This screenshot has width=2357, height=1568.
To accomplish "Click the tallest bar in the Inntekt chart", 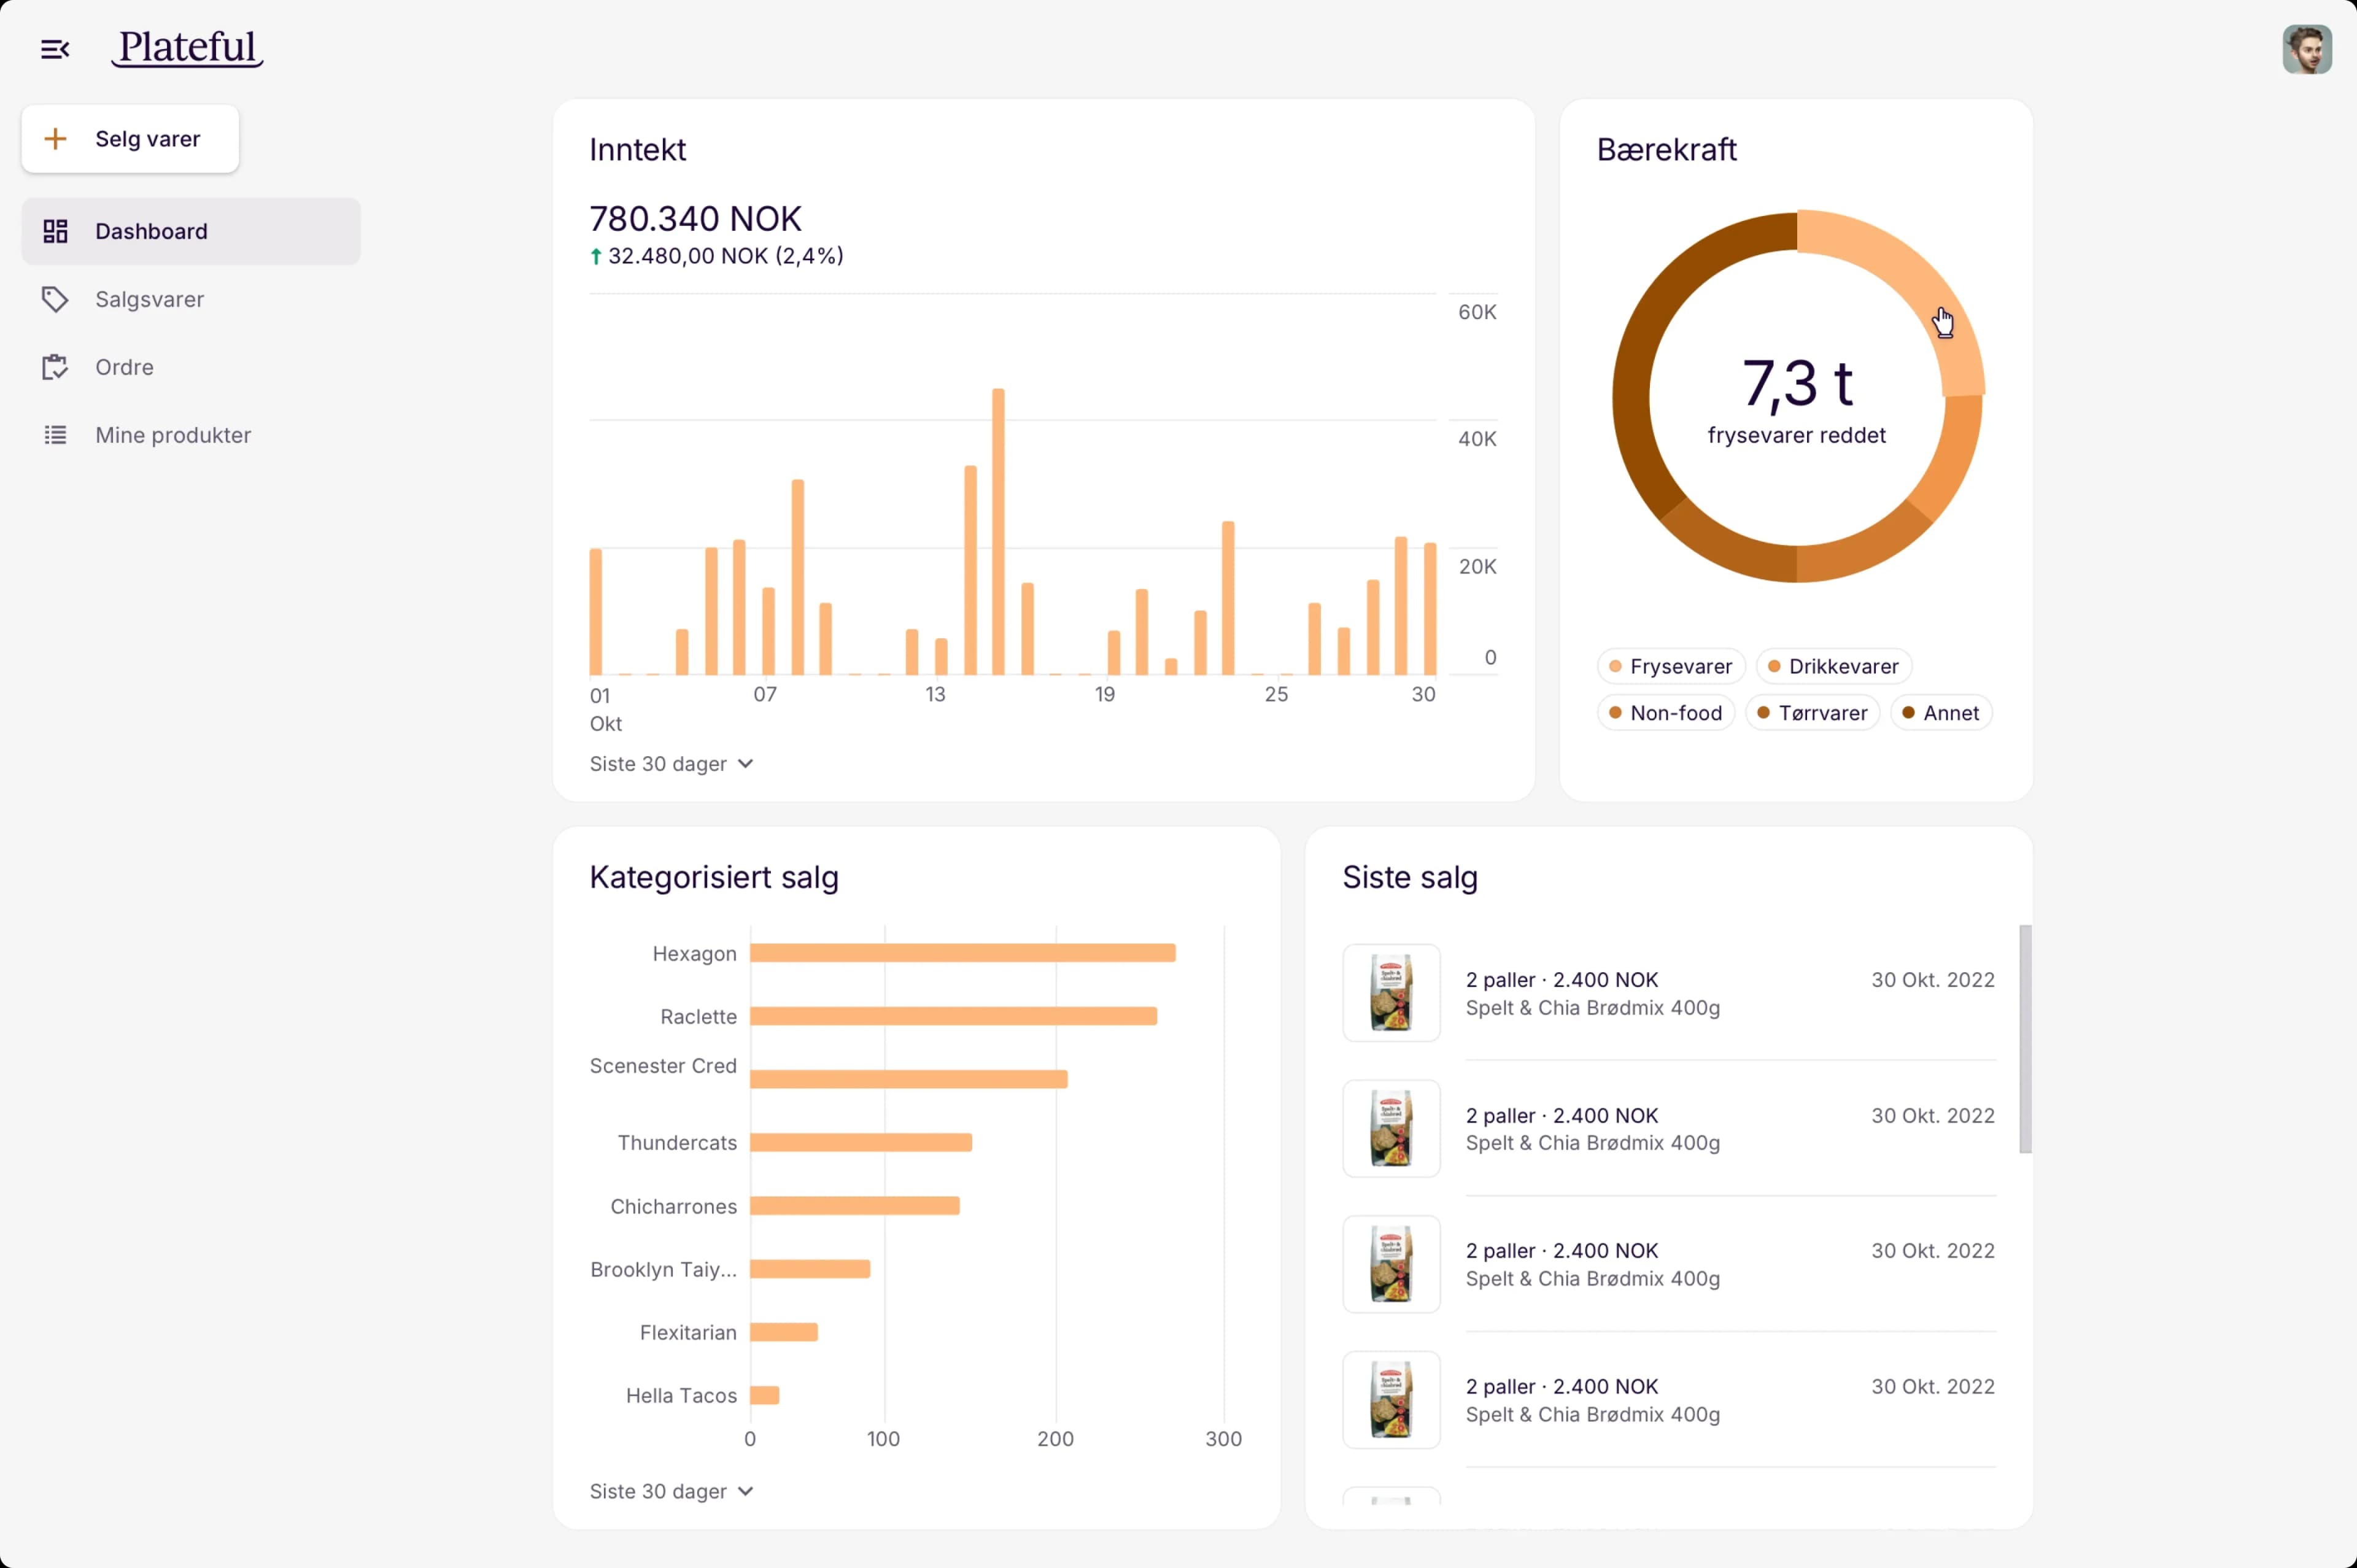I will click(x=998, y=531).
